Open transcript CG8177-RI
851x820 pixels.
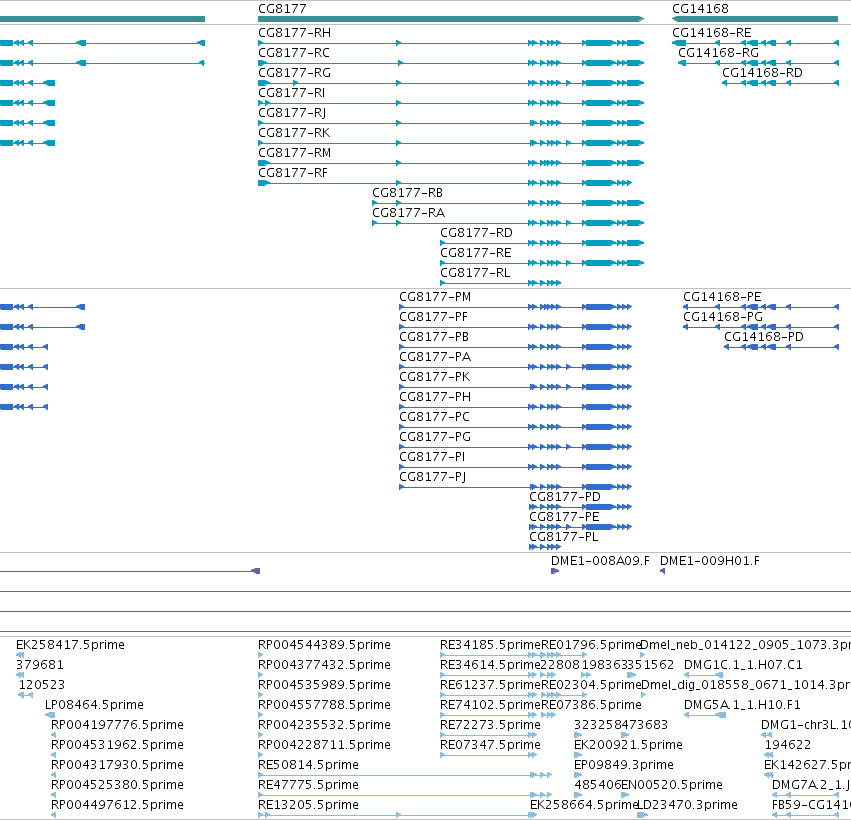pos(291,93)
